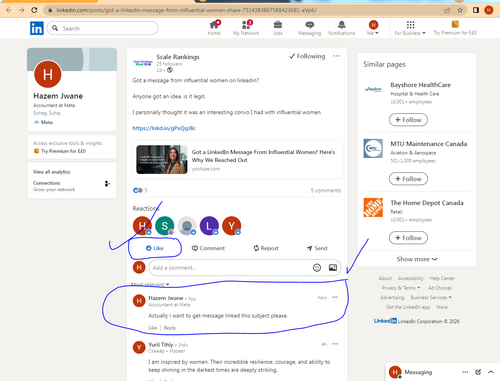Attach a photo to the comment

333,268
